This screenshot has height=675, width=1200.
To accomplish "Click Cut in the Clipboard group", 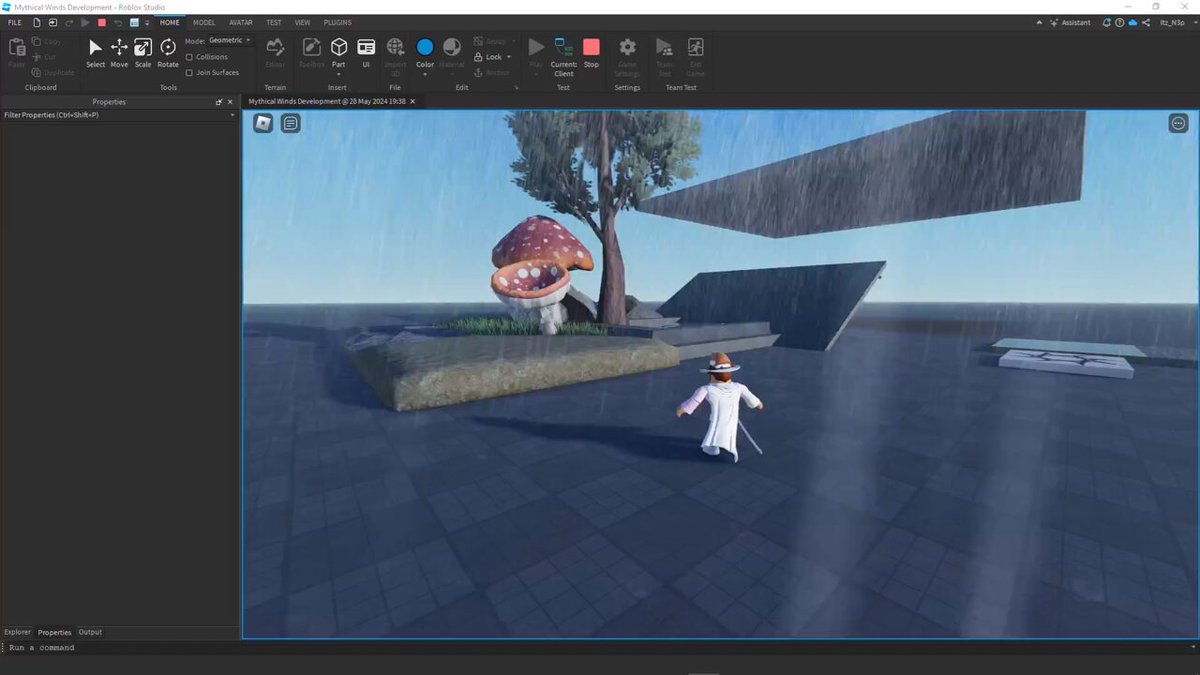I will point(44,57).
